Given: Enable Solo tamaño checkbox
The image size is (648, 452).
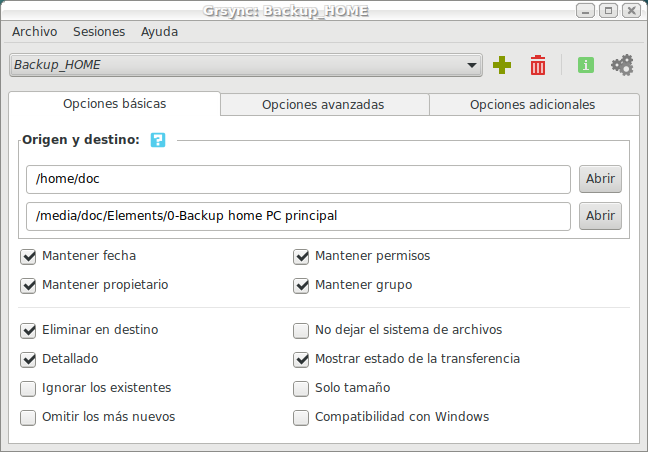Looking at the screenshot, I should pyautogui.click(x=301, y=388).
